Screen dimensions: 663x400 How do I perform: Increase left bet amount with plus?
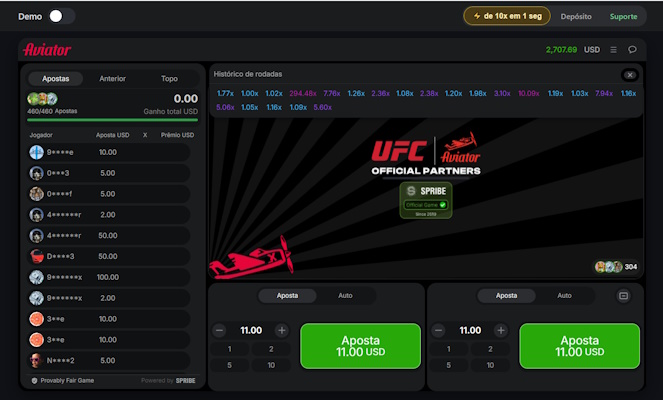point(282,330)
